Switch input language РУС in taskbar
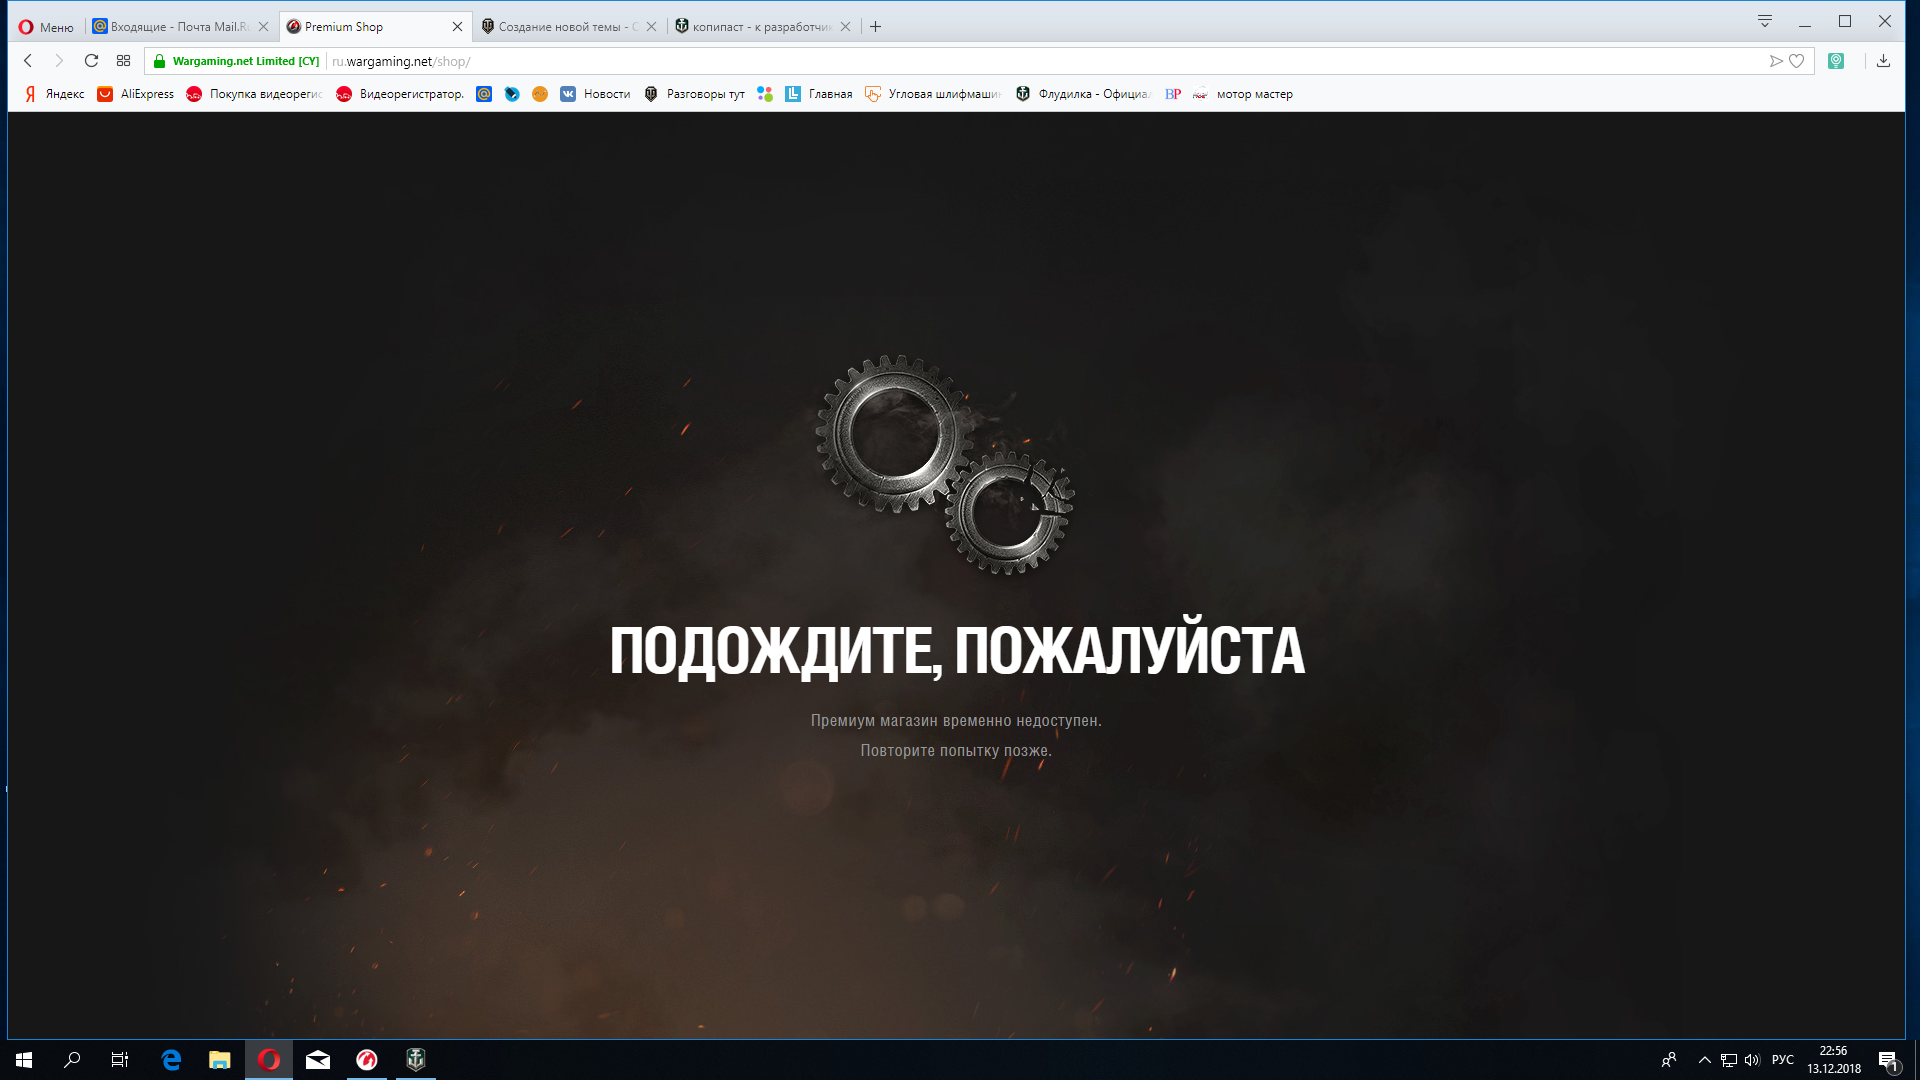This screenshot has width=1920, height=1080. 1782,1060
